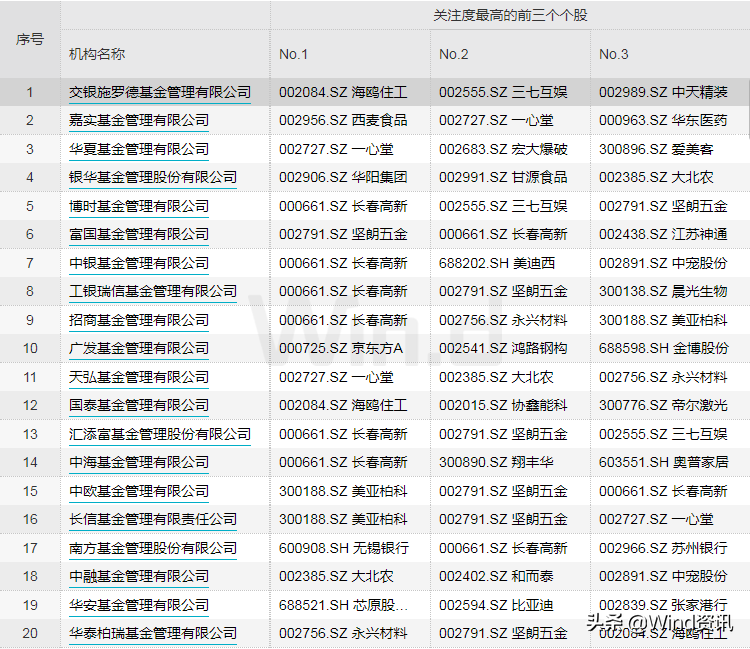Open 南方基金管理股份有限公司 link
The height and width of the screenshot is (649, 750).
pos(153,548)
